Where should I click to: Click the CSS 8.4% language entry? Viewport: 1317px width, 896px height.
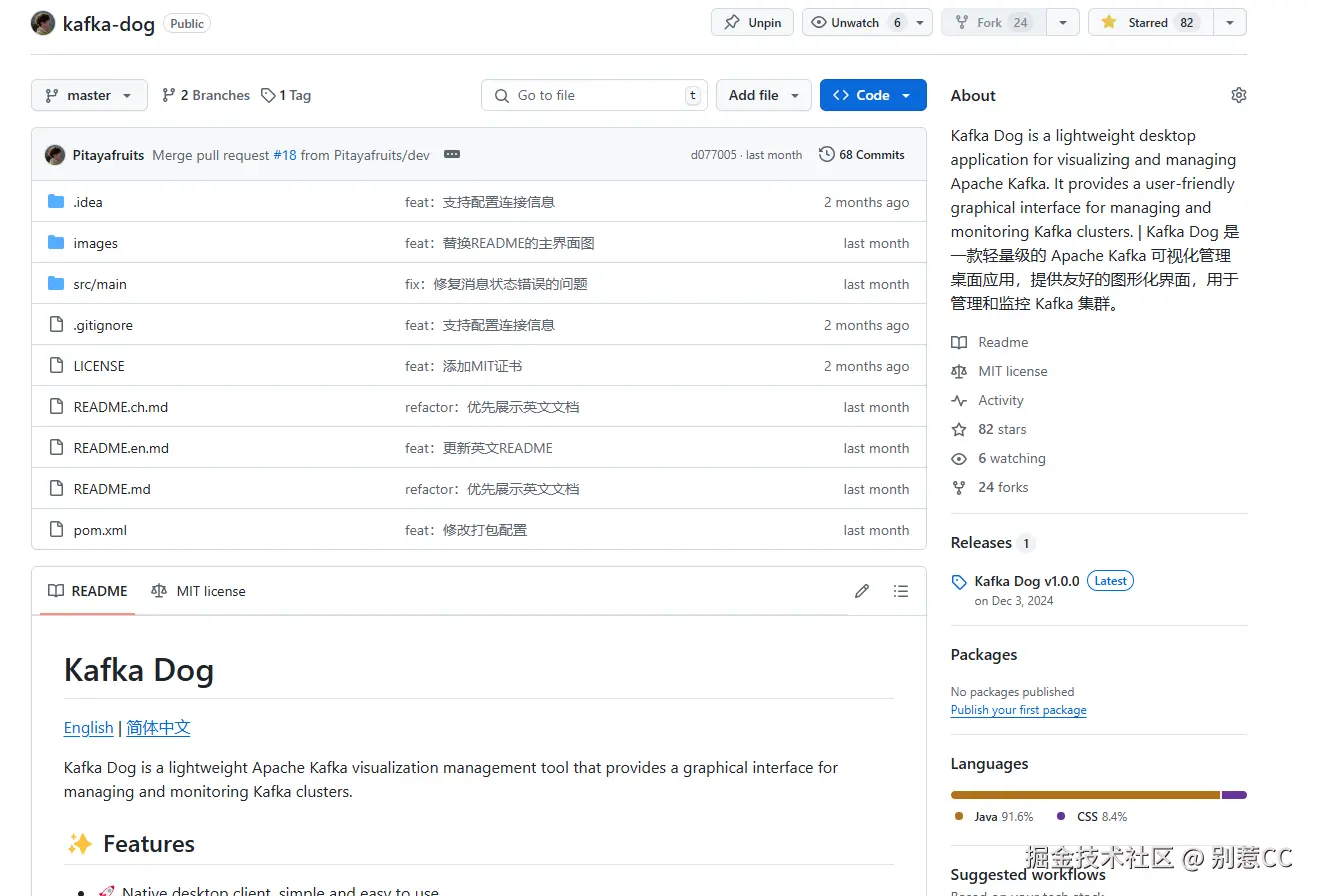point(1092,817)
